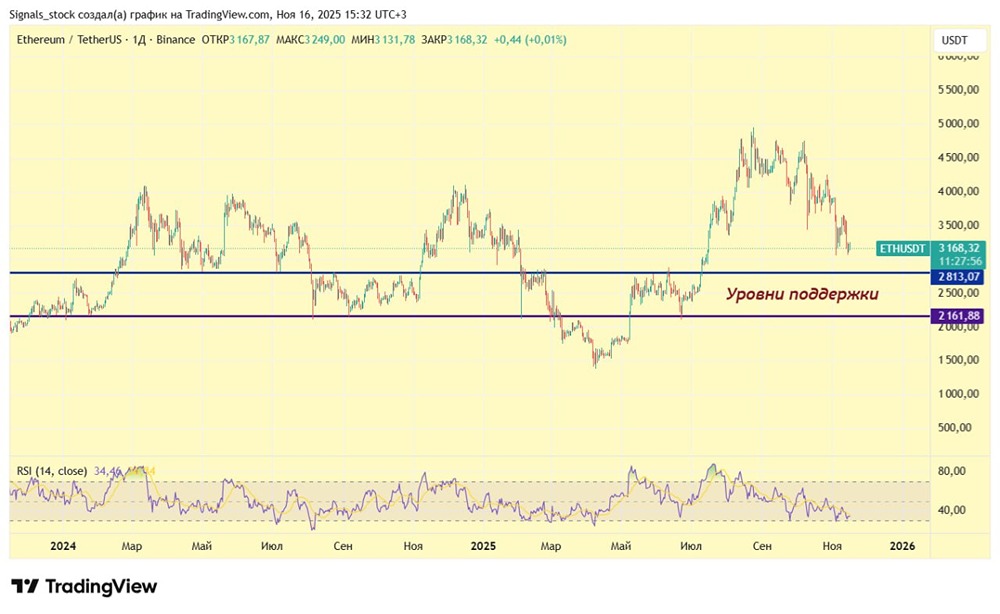
Task: Click the +0,44 (+0,01%) change value
Action: (x=530, y=40)
